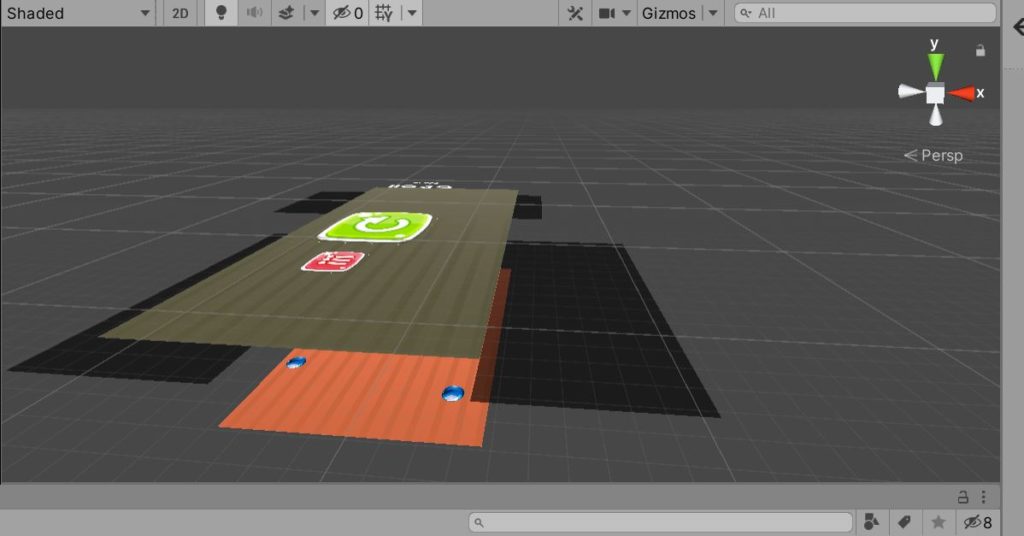Toggle Gizmos display

coord(669,13)
